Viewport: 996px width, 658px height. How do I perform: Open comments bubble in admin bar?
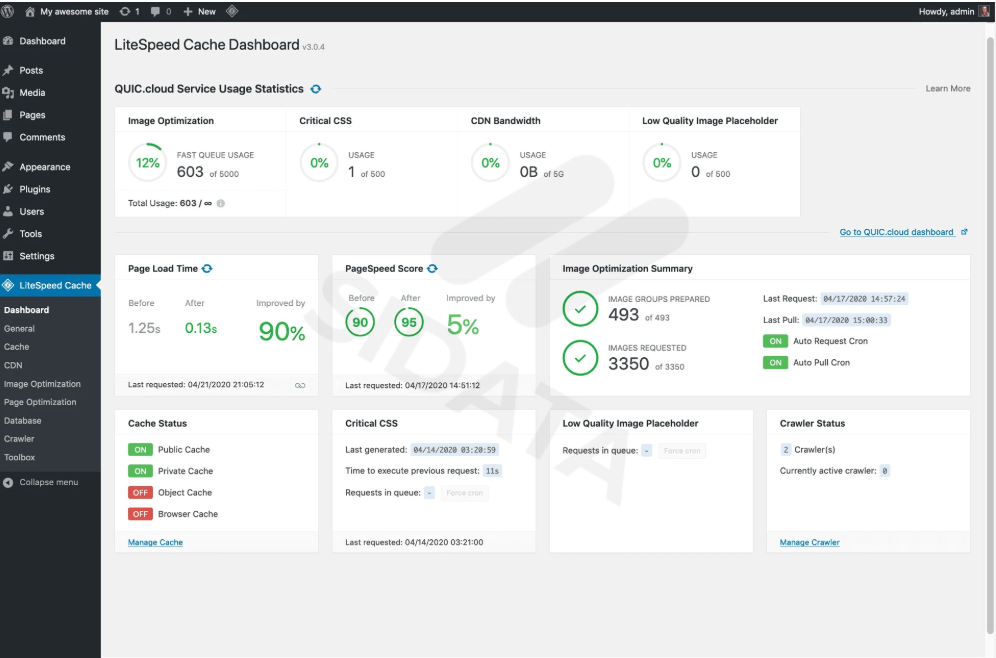(x=160, y=11)
